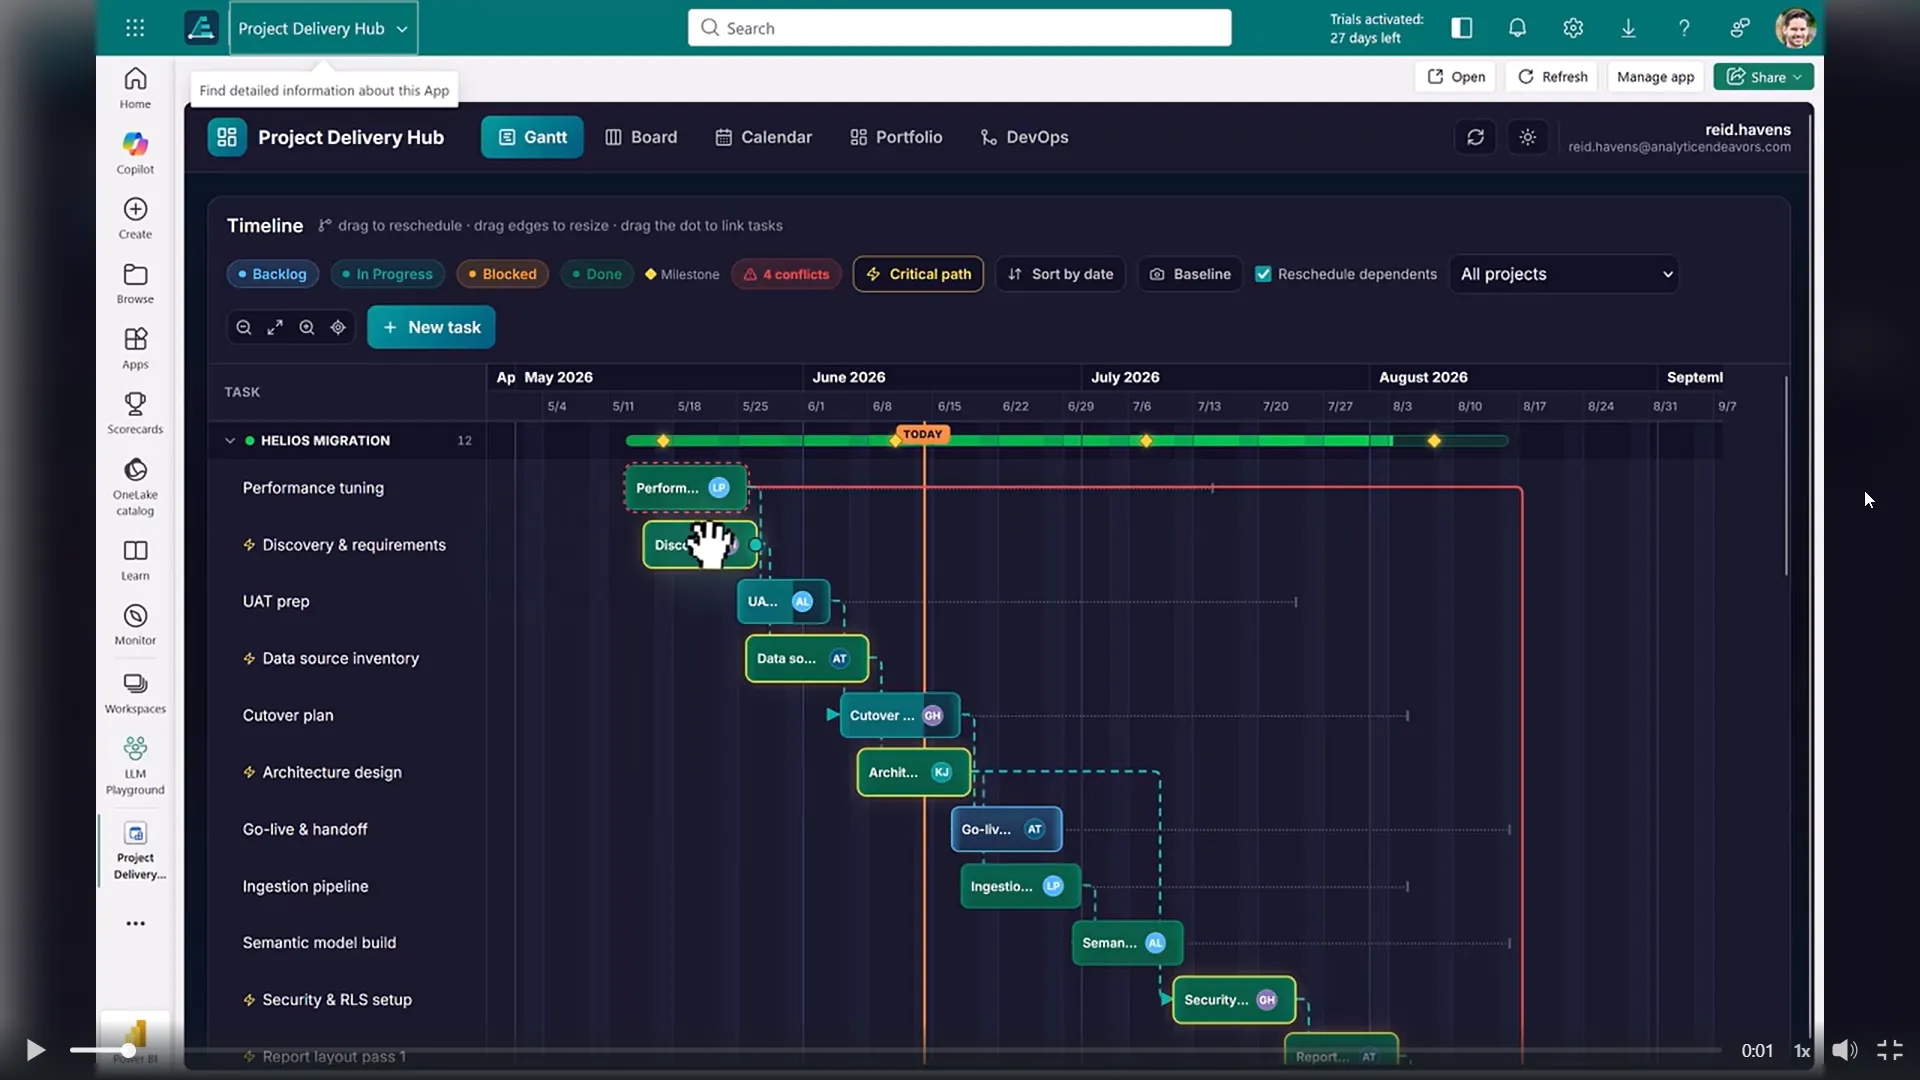Screen dimensions: 1920x1080
Task: Open settings gear in top bar
Action: point(1573,28)
